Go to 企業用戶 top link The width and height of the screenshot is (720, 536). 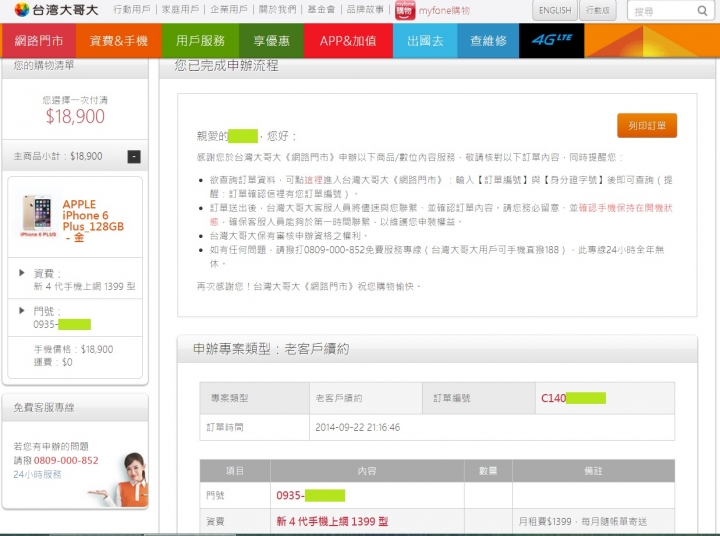click(229, 10)
